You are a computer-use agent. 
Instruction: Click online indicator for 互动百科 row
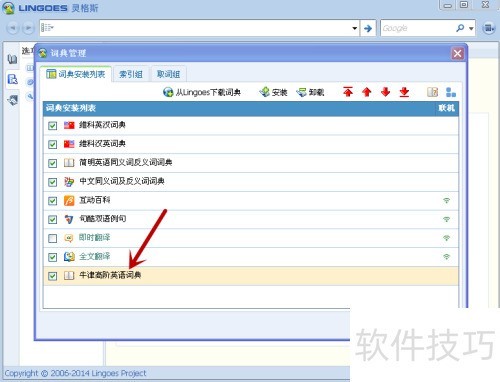(446, 200)
